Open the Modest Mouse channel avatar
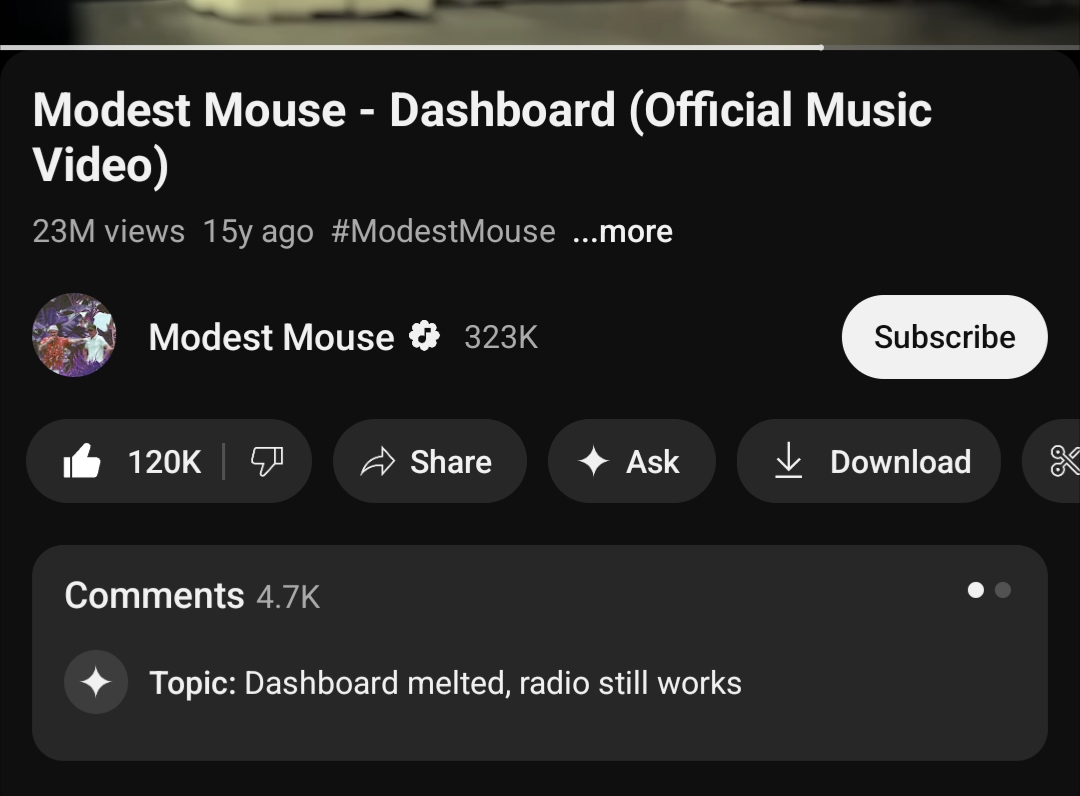 click(74, 336)
